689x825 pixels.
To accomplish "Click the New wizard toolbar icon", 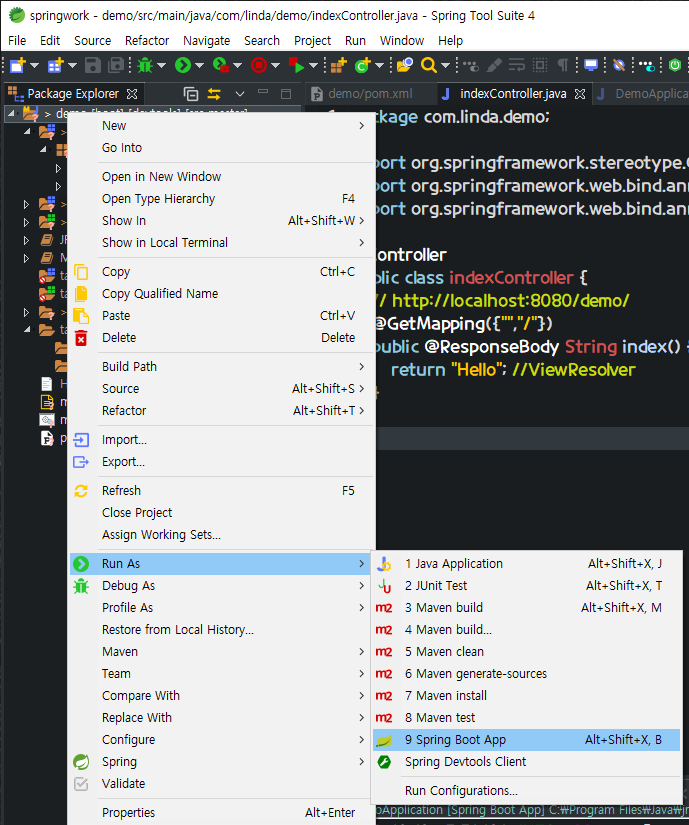I will (17, 65).
